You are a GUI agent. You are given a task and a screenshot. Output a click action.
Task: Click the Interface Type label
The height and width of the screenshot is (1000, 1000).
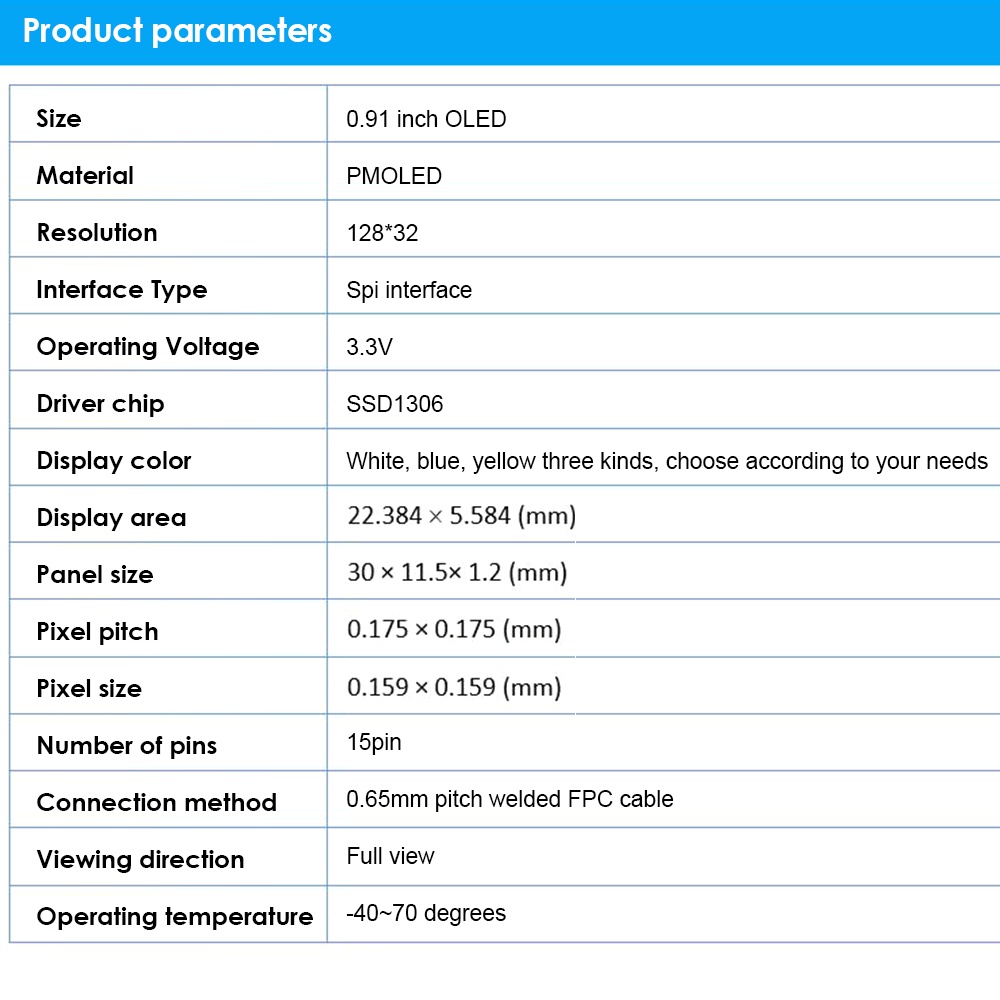click(122, 290)
